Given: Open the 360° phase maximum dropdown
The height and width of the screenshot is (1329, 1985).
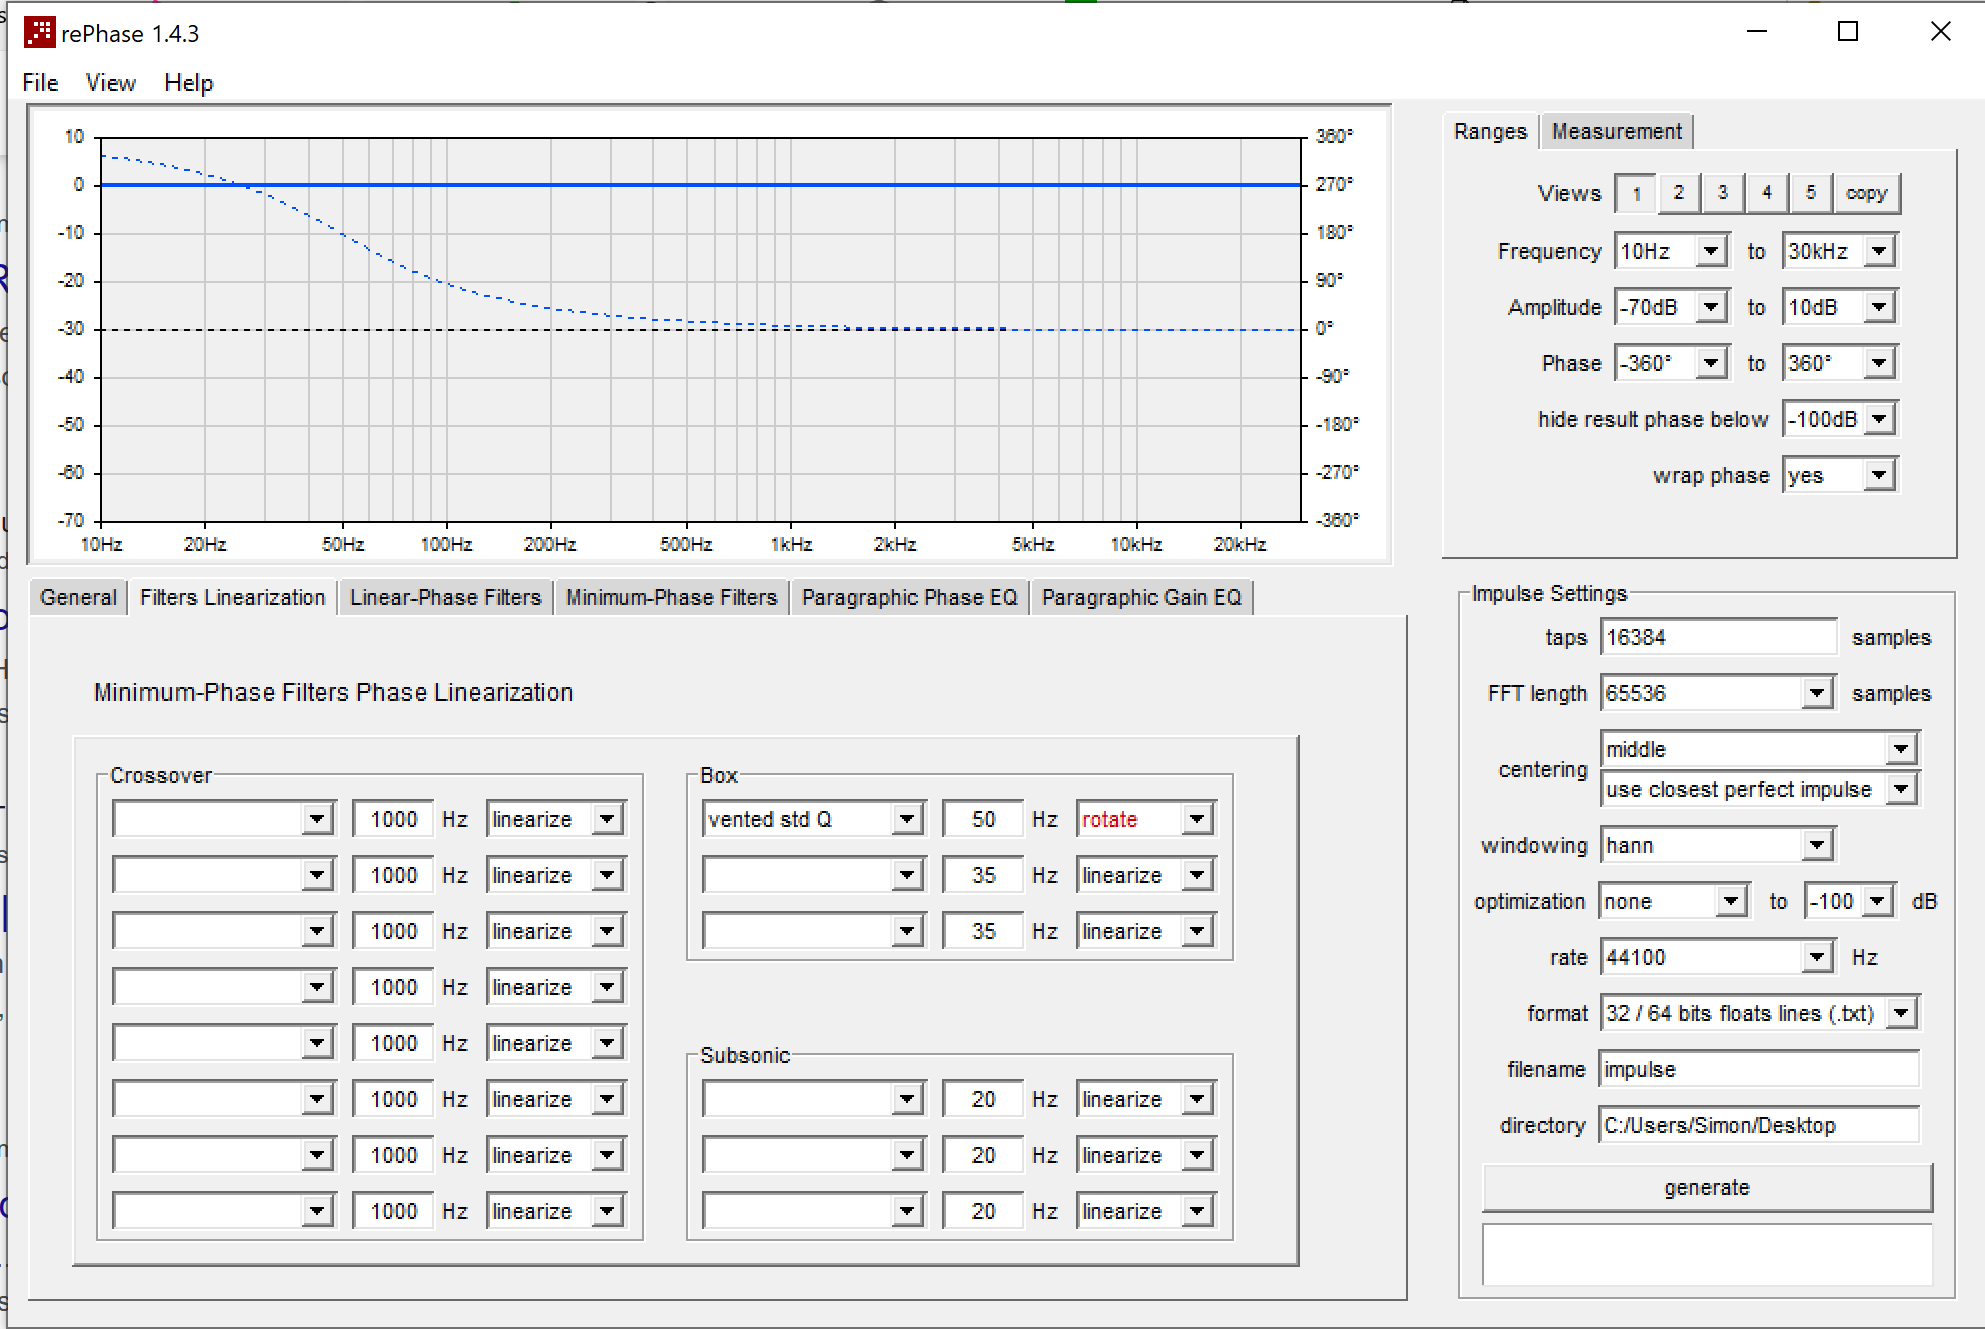Looking at the screenshot, I should 1839,363.
